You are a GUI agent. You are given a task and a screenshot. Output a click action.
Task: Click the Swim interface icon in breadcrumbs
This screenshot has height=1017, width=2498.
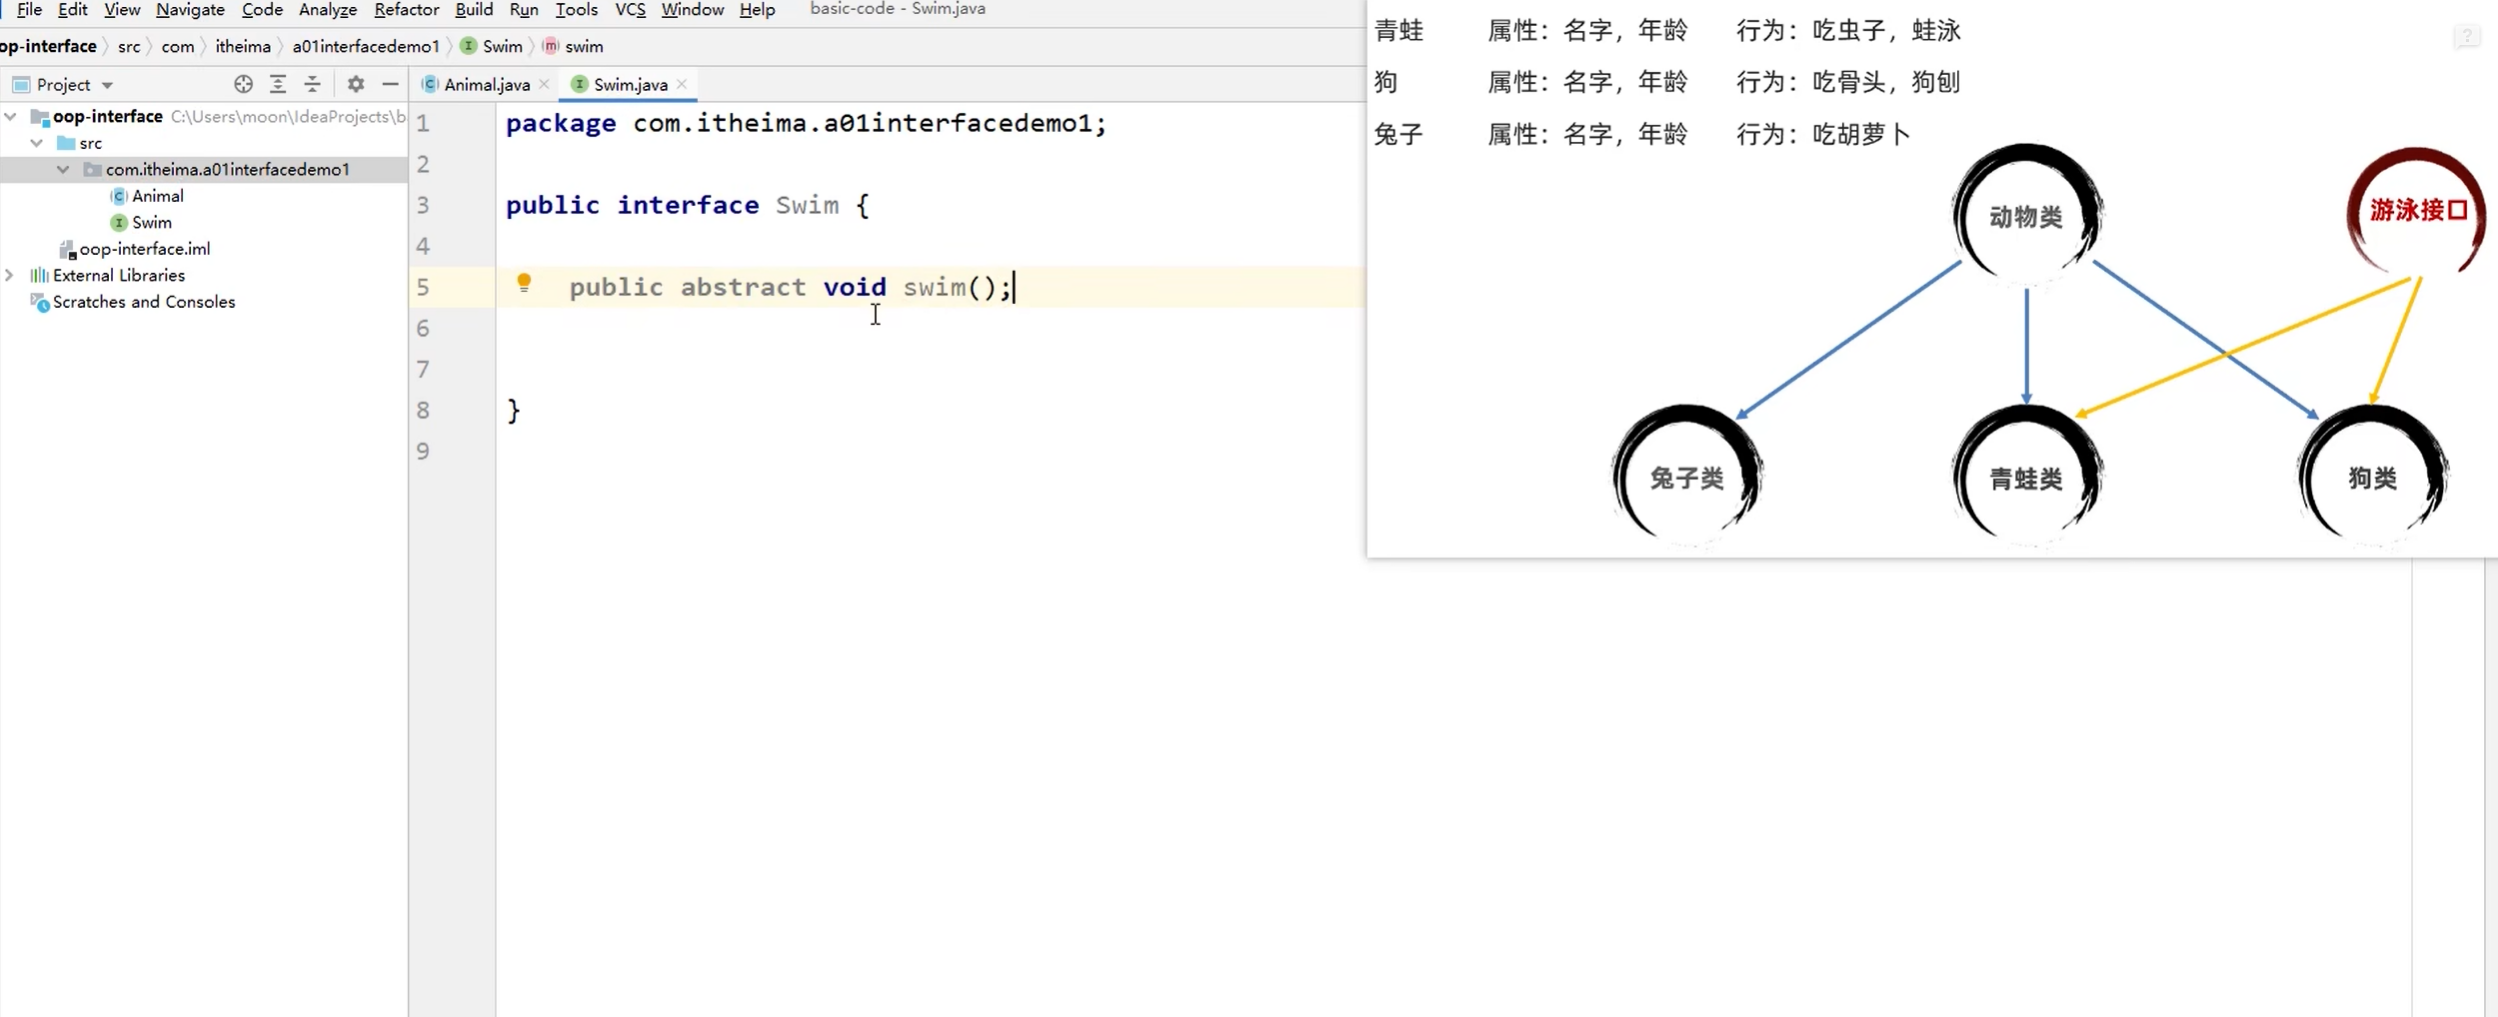[467, 46]
